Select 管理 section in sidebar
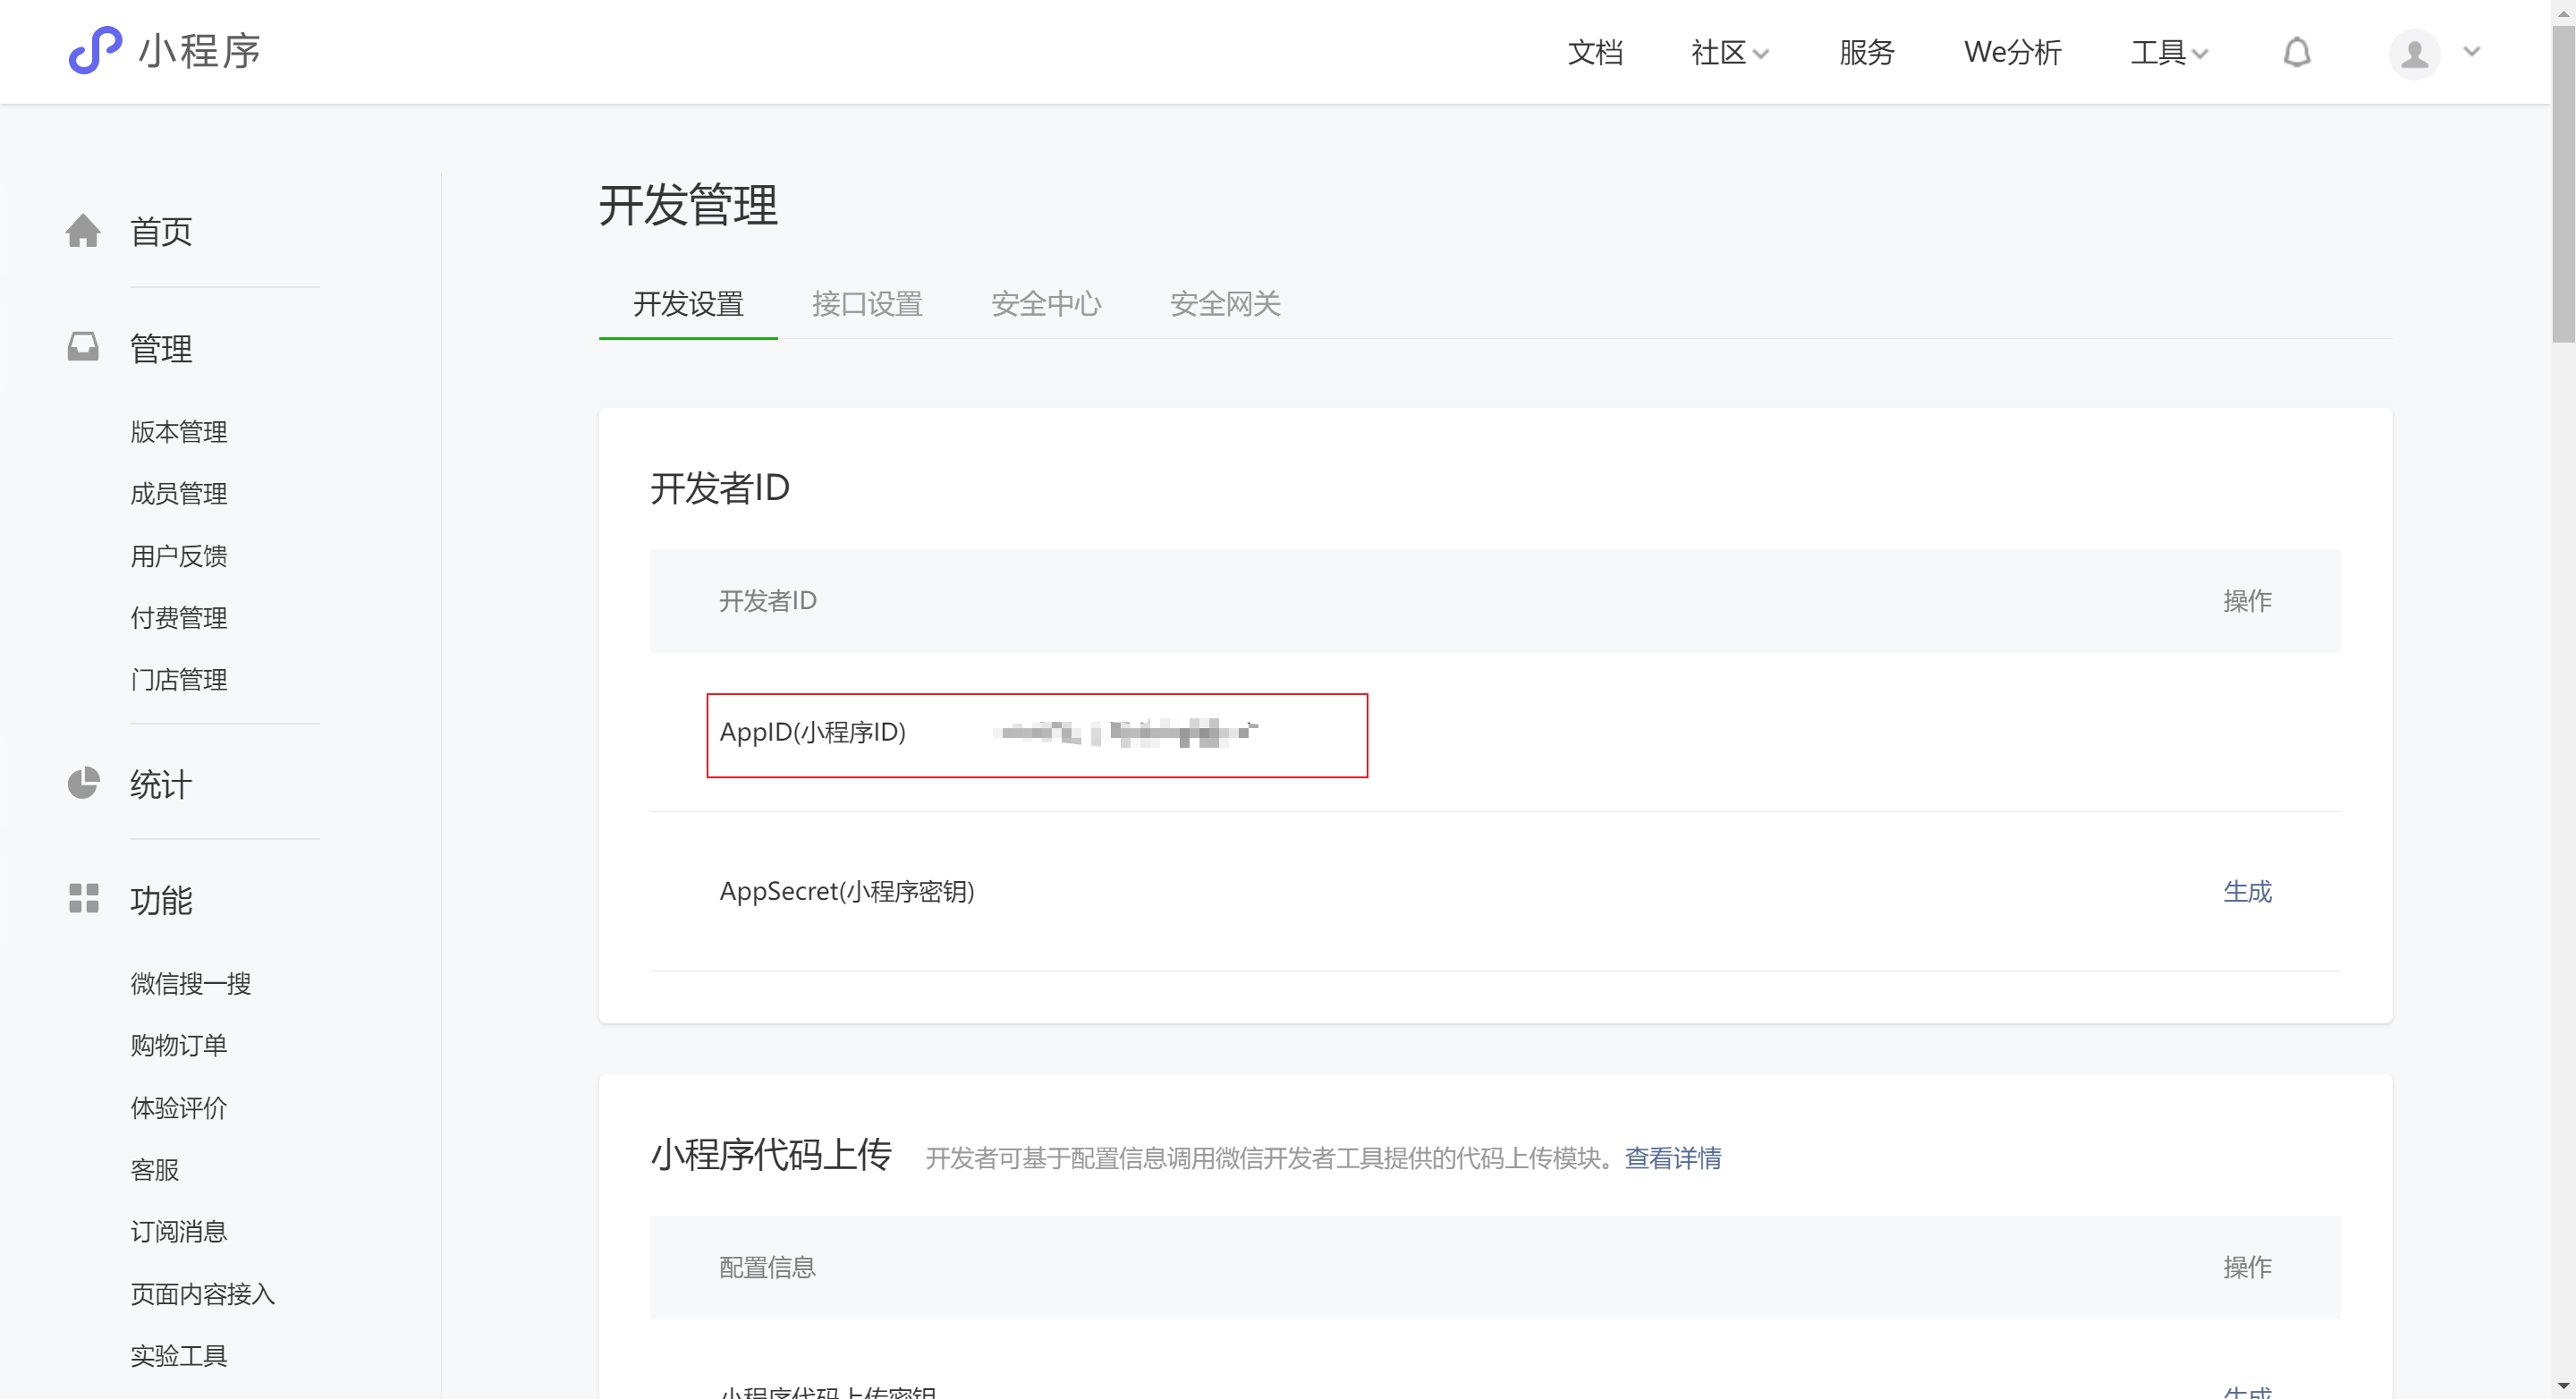2576x1399 pixels. [x=161, y=349]
